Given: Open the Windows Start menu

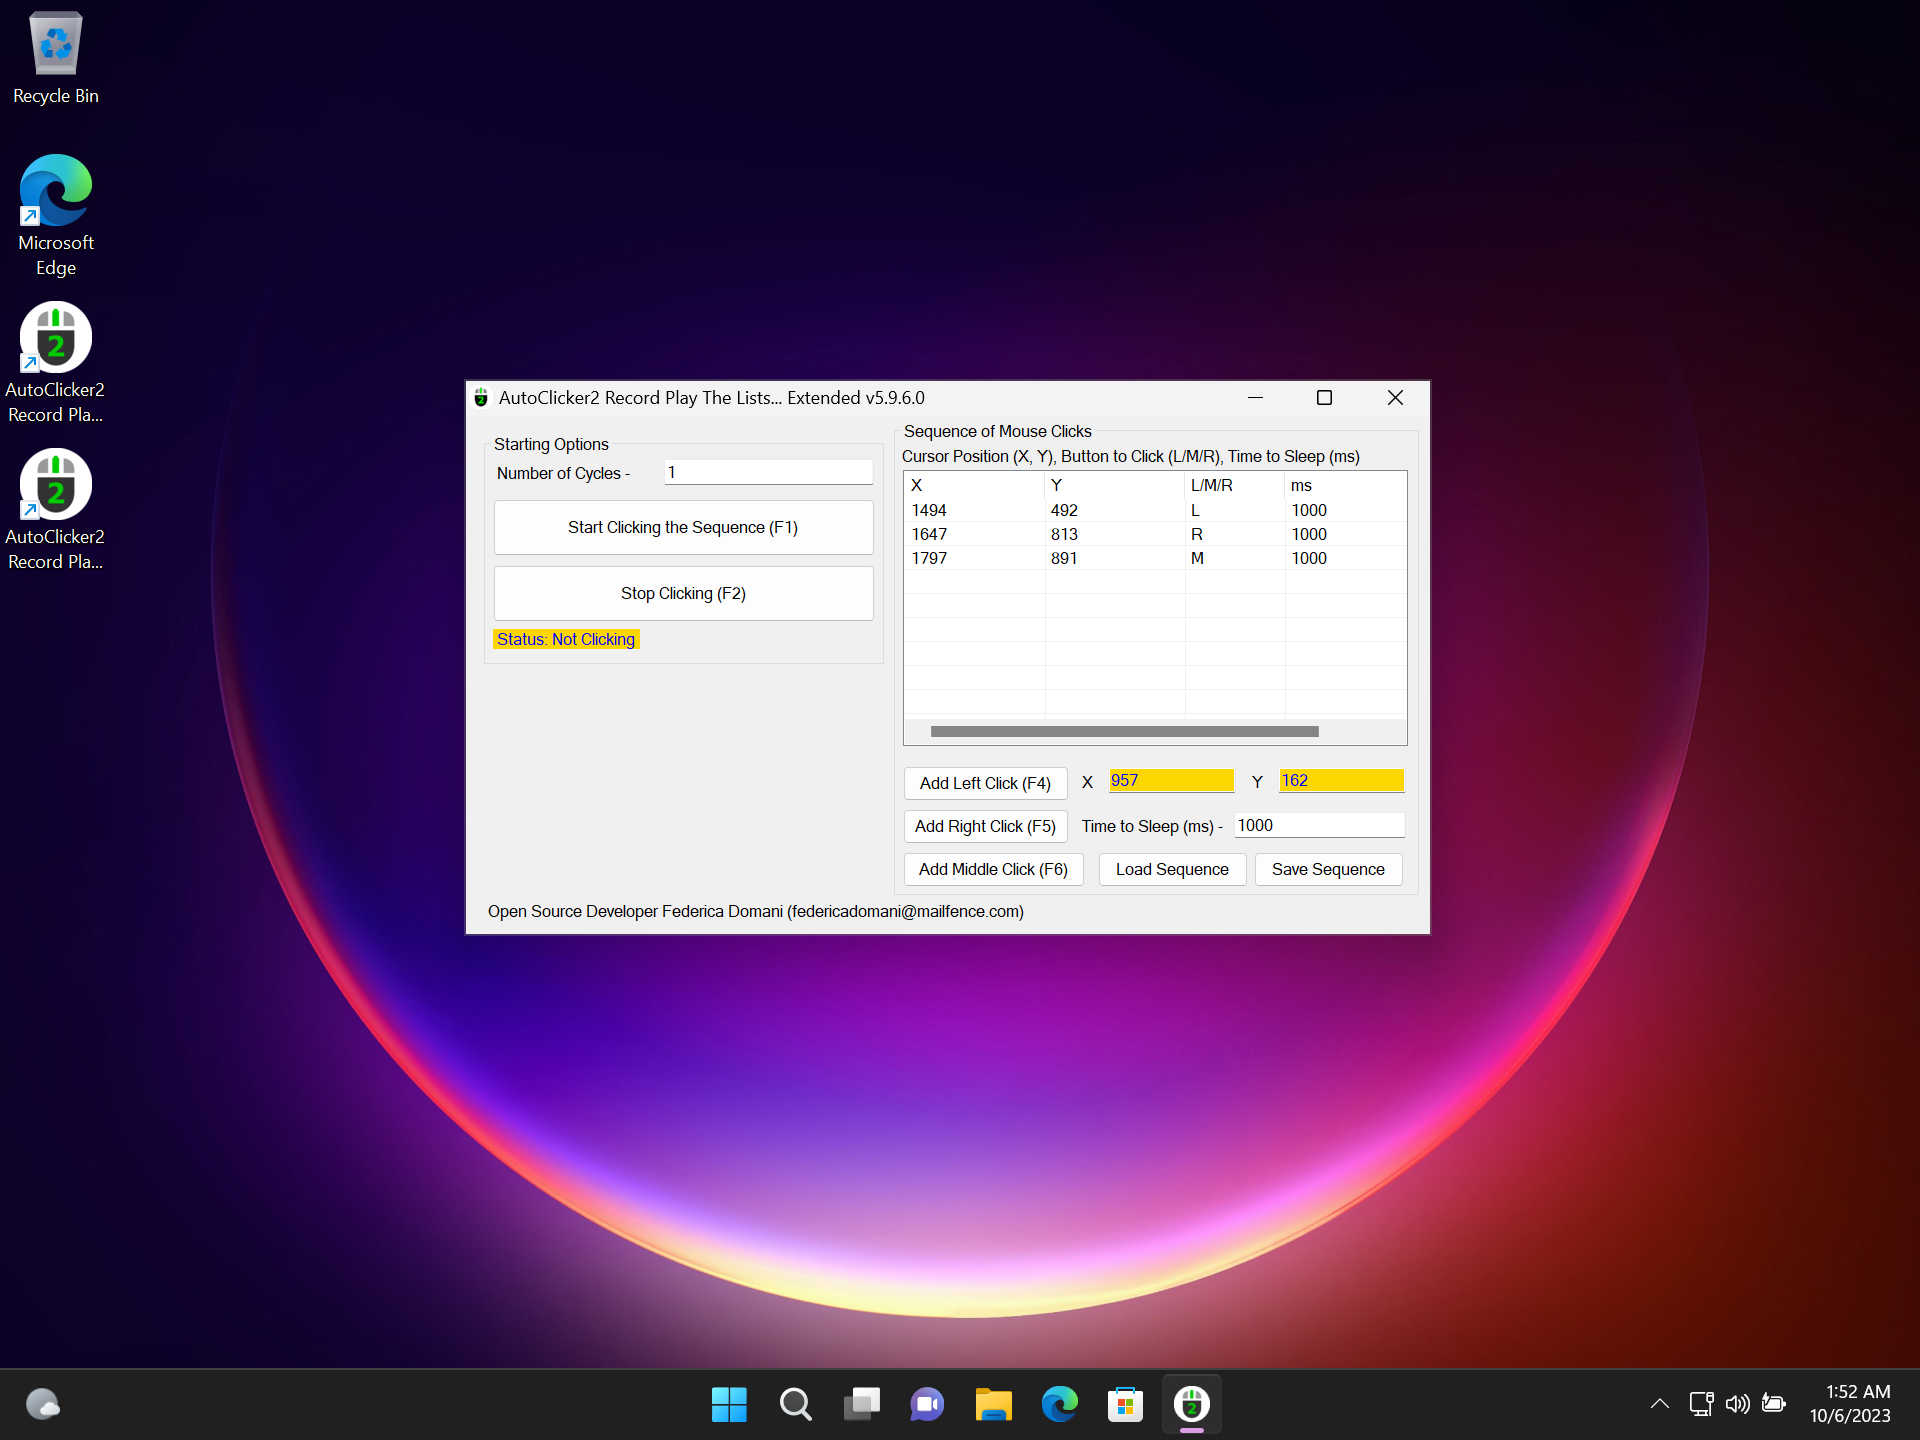Looking at the screenshot, I should 729,1404.
